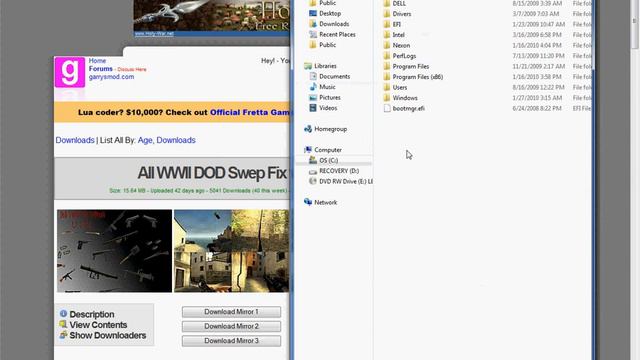This screenshot has height=360, width=640.
Task: Open the Recent Places sidebar icon
Action: (x=313, y=34)
